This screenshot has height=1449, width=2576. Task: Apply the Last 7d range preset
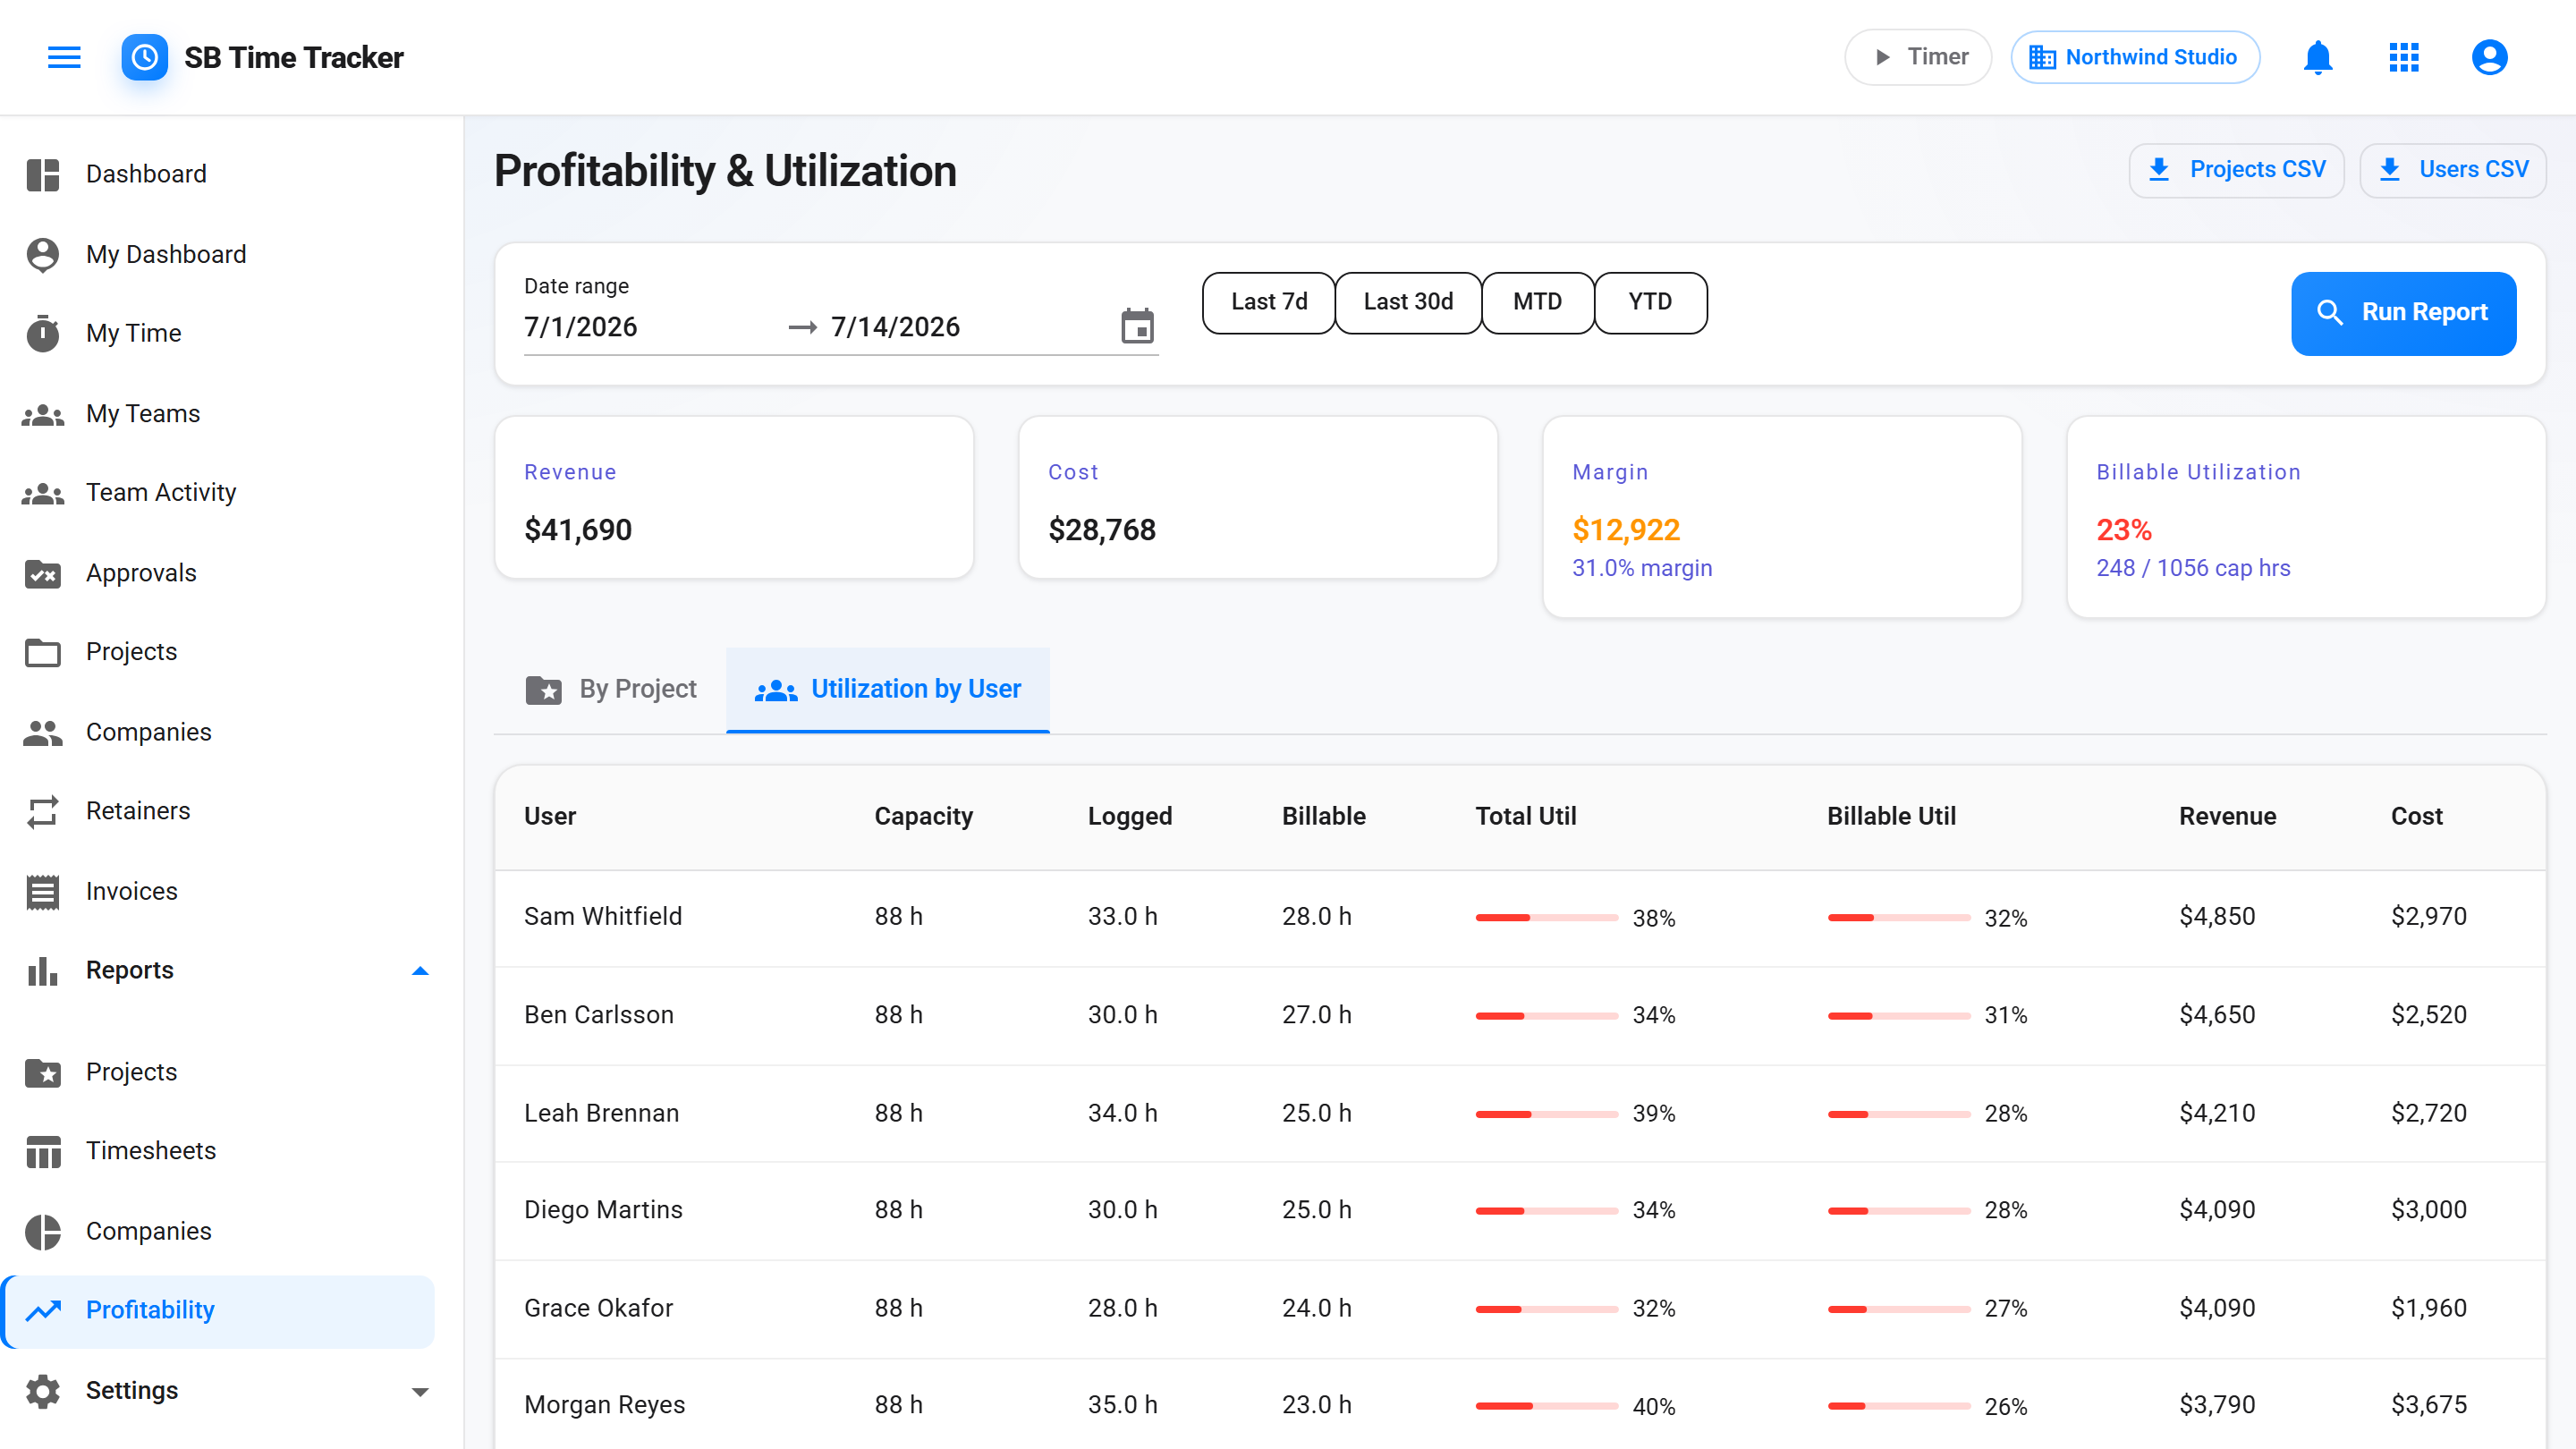(x=1268, y=302)
